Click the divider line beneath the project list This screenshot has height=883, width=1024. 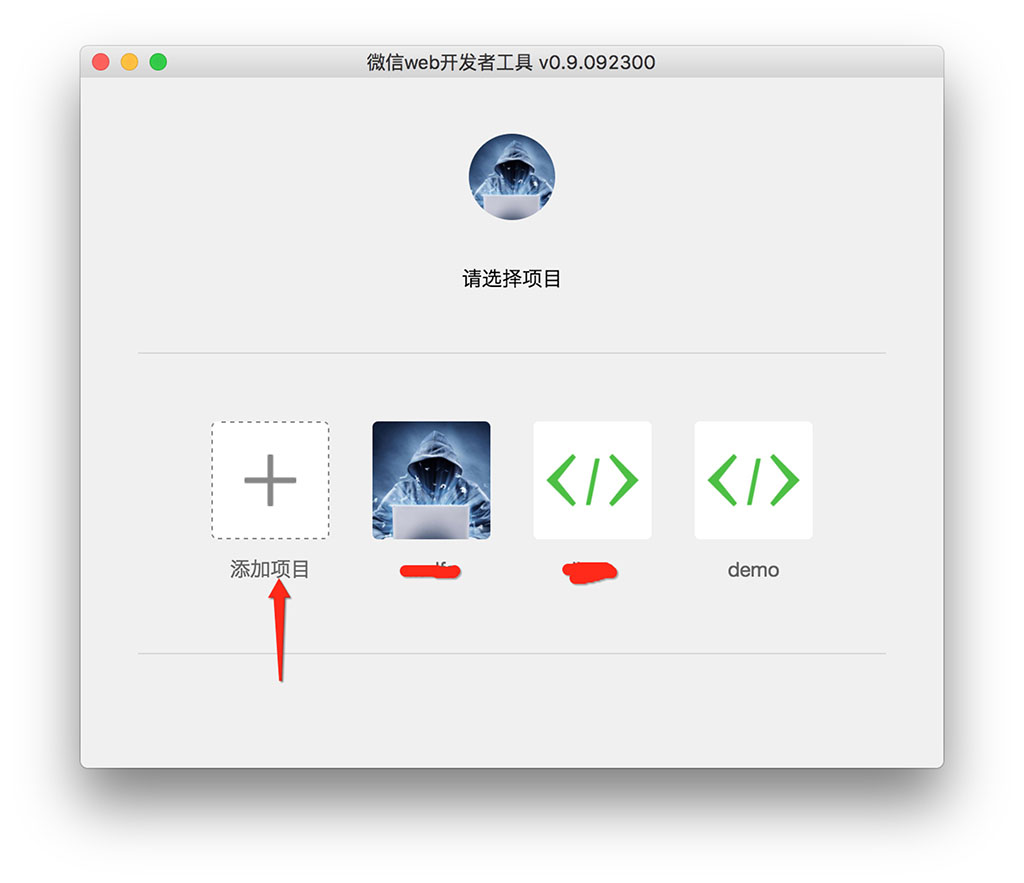tap(511, 653)
